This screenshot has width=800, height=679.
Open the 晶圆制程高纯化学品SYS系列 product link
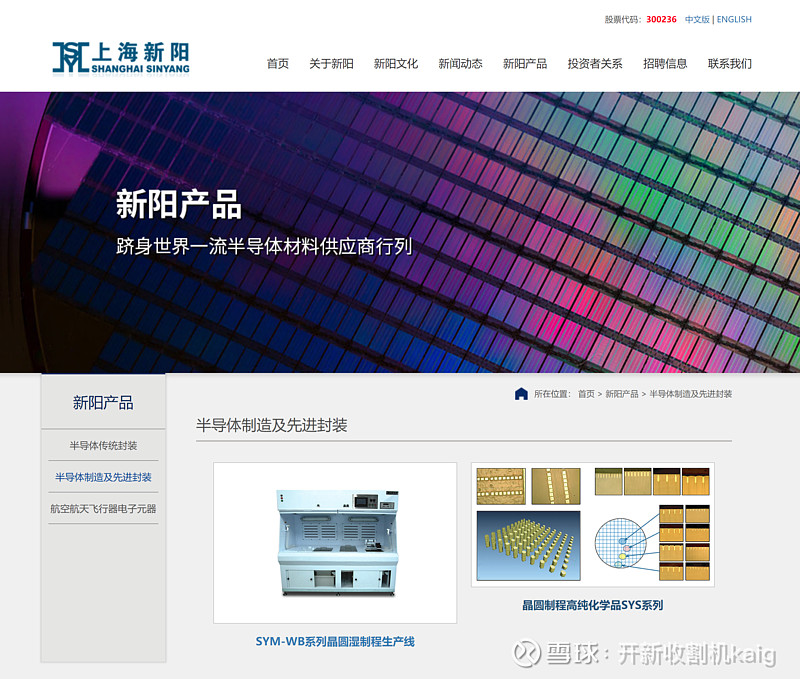tap(592, 605)
